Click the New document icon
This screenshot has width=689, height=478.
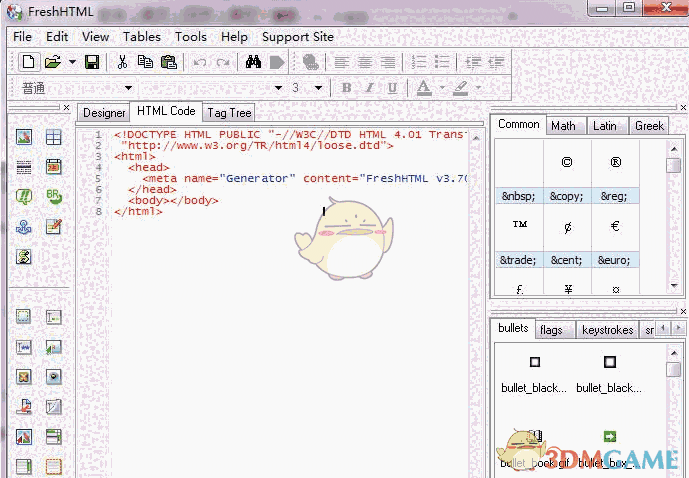27,62
